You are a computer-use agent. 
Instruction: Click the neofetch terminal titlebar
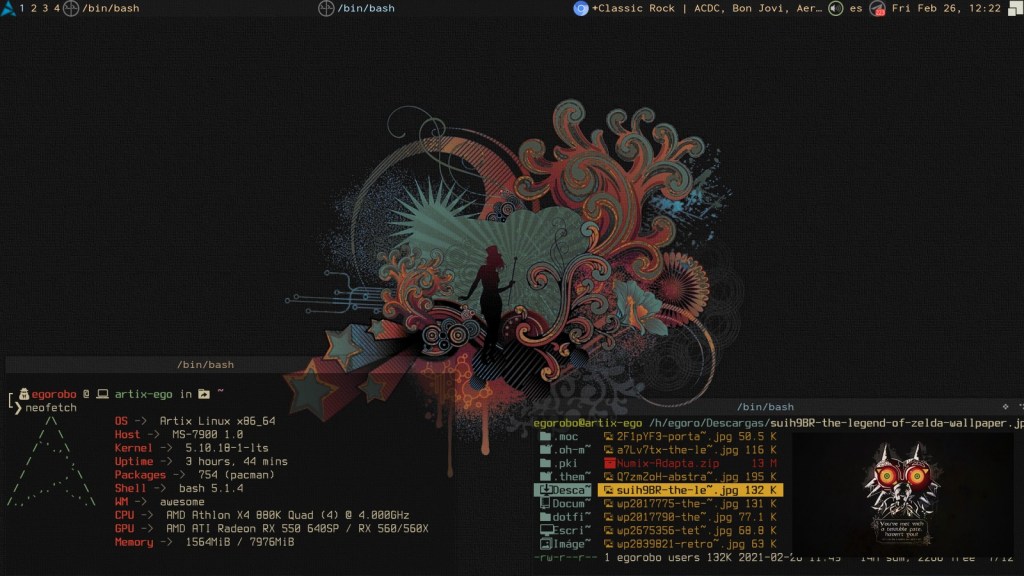[205, 365]
